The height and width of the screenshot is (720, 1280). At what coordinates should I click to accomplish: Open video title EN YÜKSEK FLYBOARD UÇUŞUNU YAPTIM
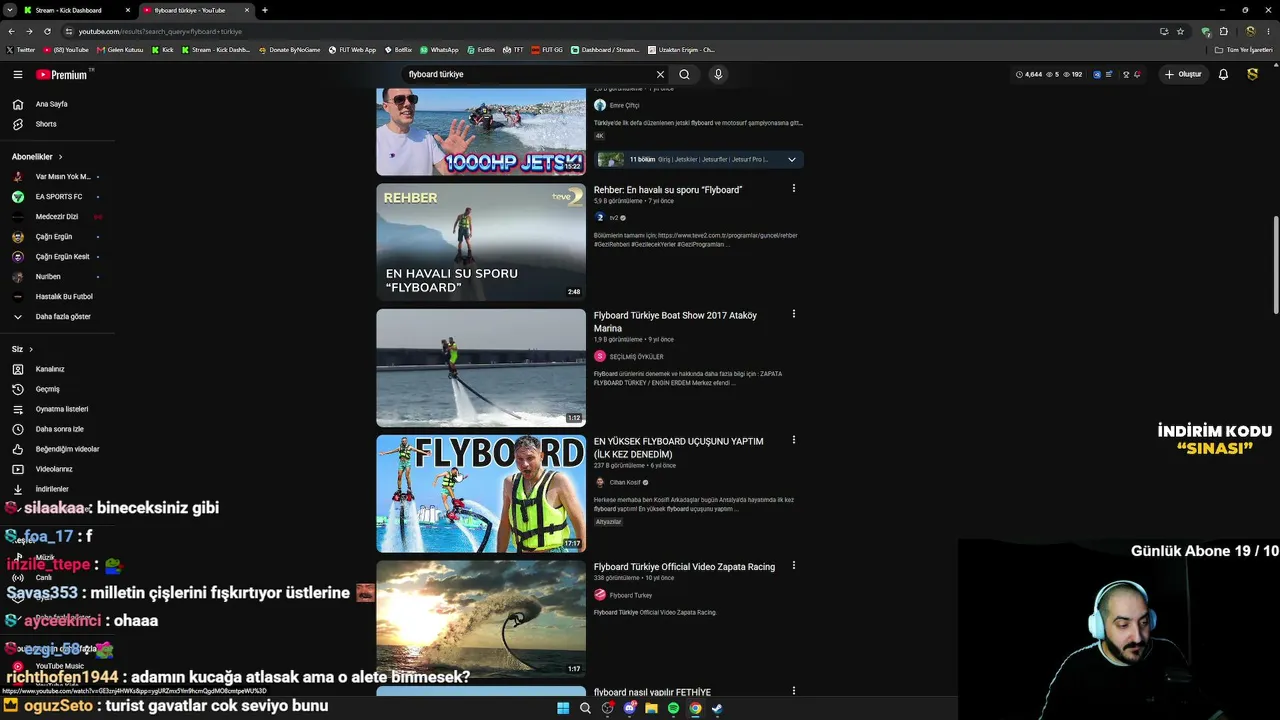678,448
